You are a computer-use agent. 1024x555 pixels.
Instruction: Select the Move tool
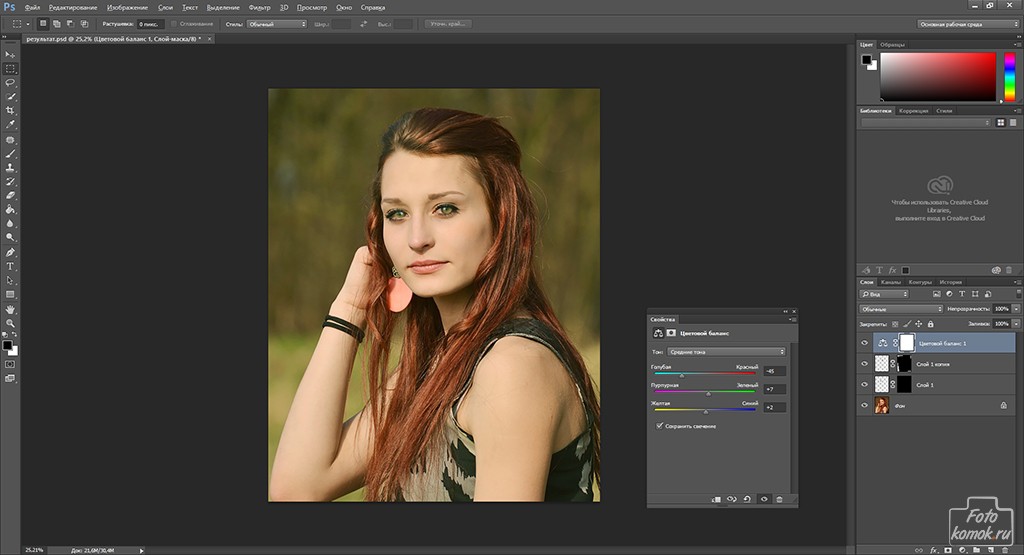click(x=10, y=55)
